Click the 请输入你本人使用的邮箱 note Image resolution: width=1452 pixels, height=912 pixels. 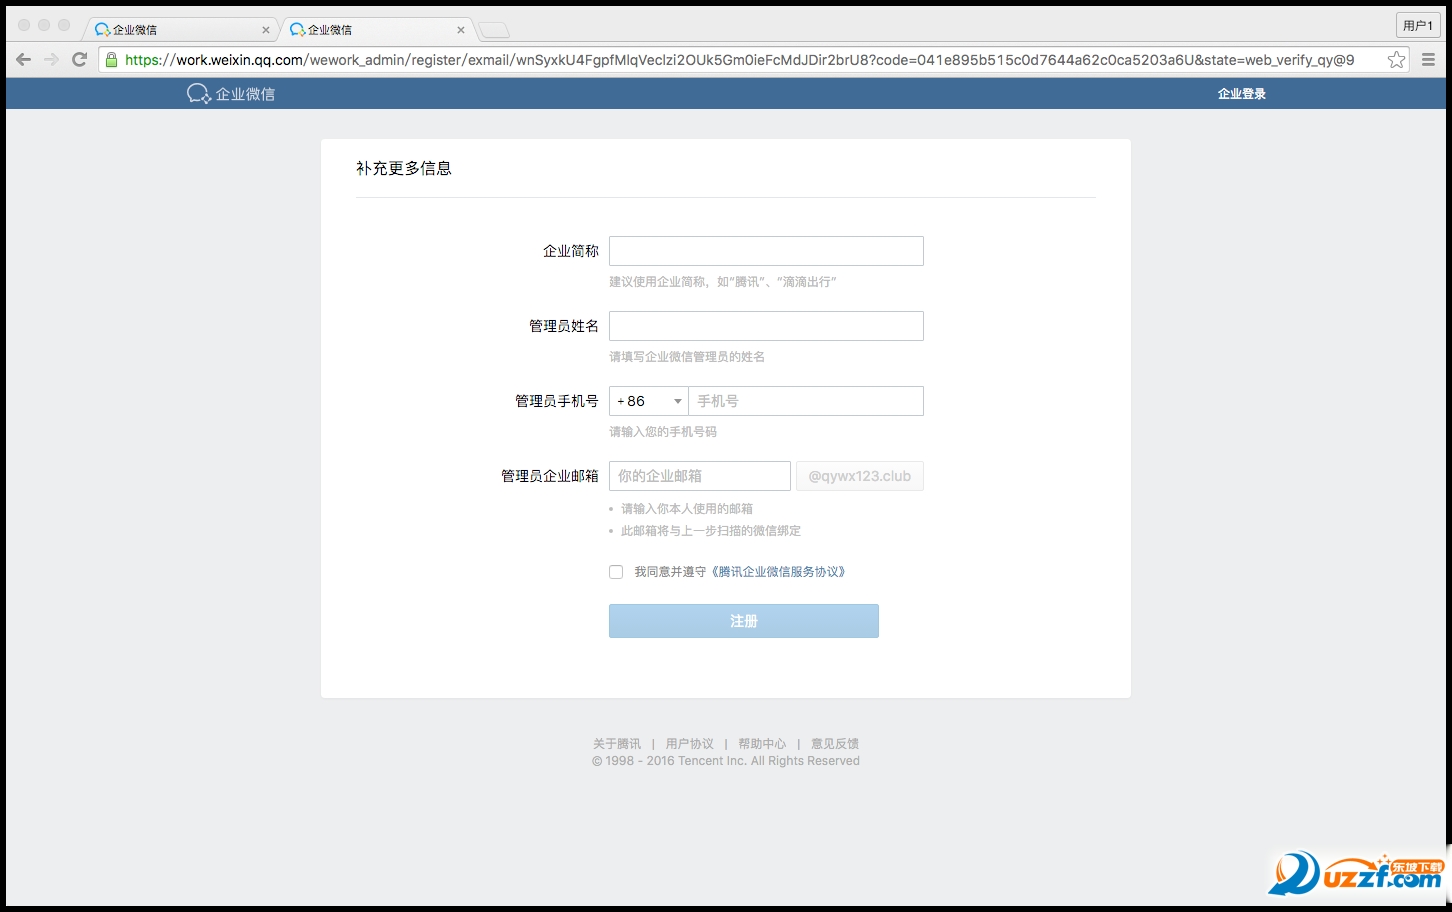coord(687,509)
